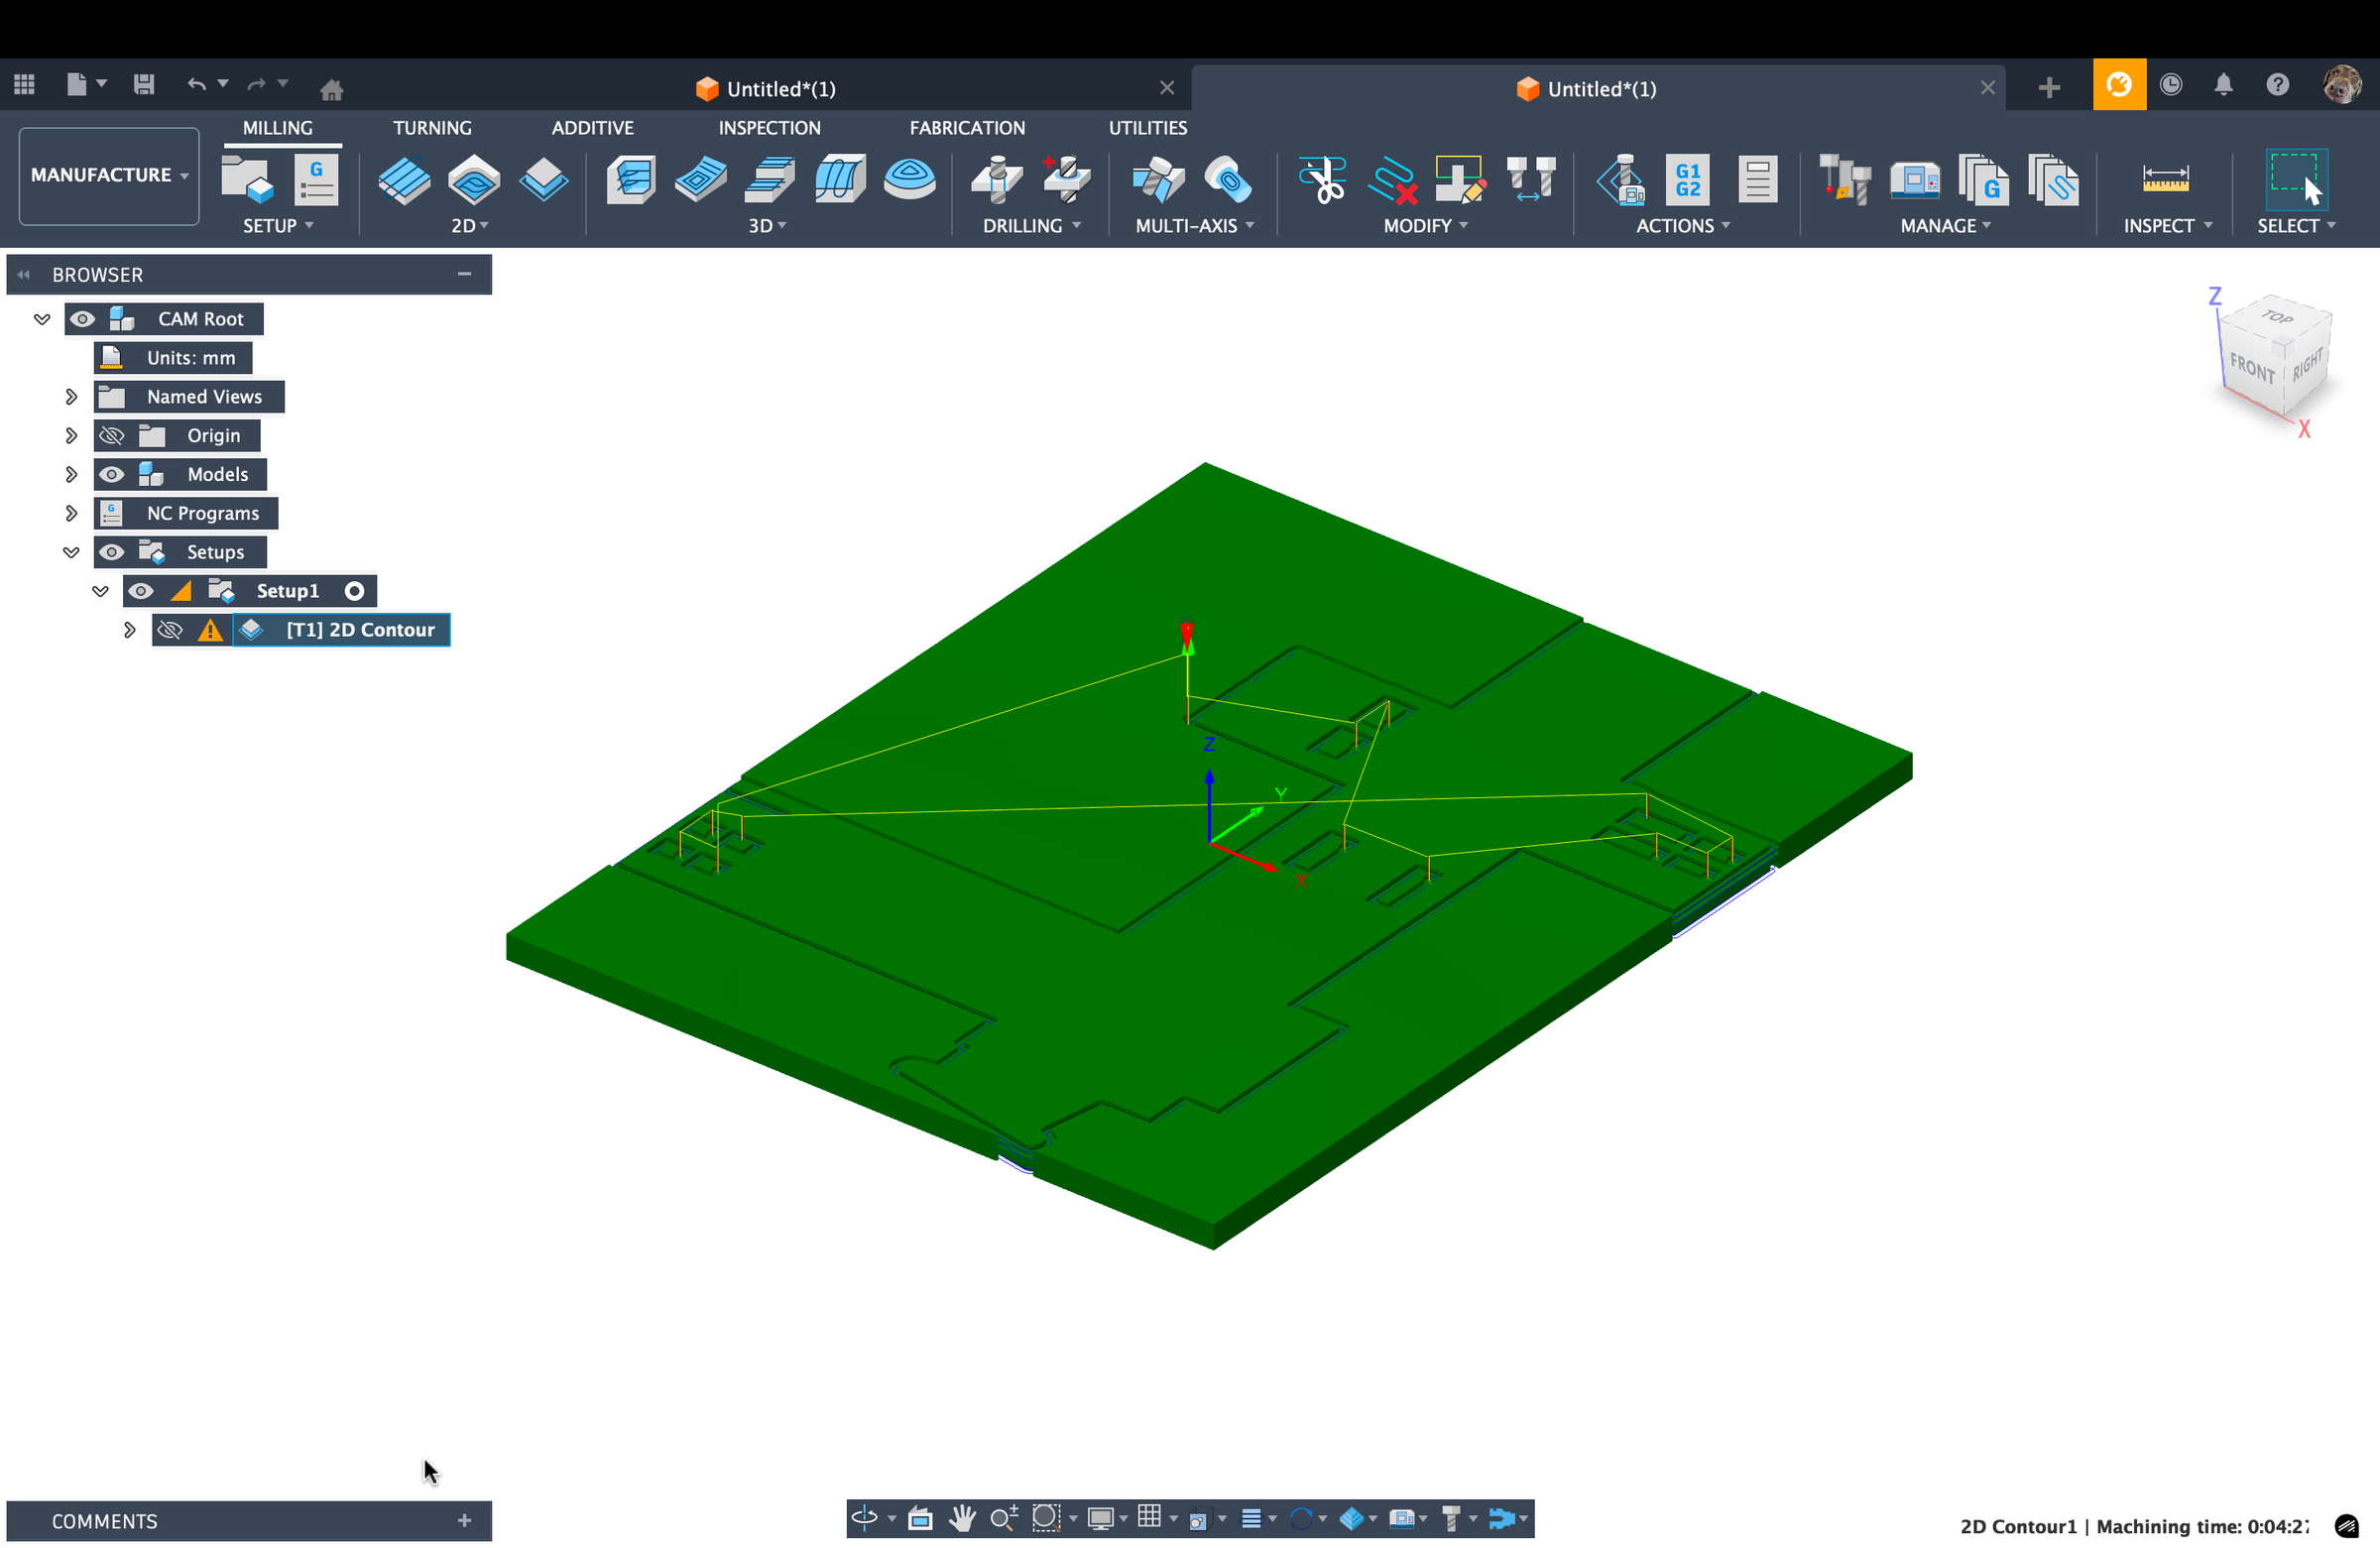Toggle visibility of the Models node
Image resolution: width=2380 pixels, height=1548 pixels.
coord(110,474)
